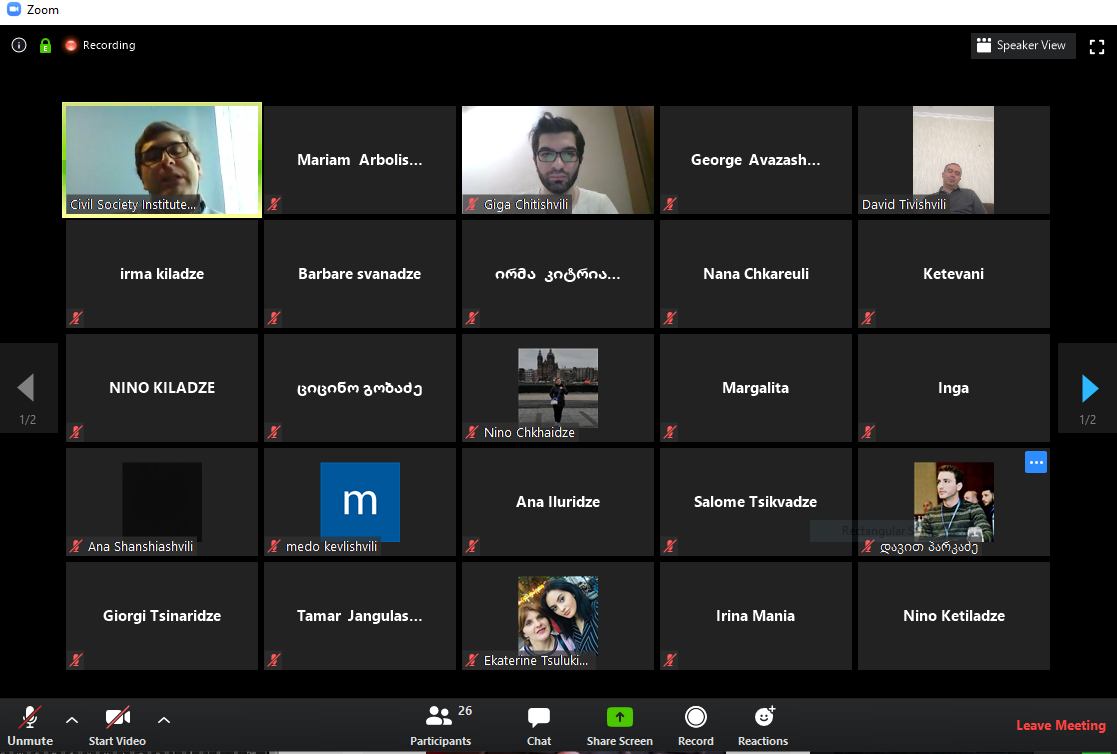Select Ekaterine Tsuluki... profile photo
The height and width of the screenshot is (754, 1117).
(558, 615)
